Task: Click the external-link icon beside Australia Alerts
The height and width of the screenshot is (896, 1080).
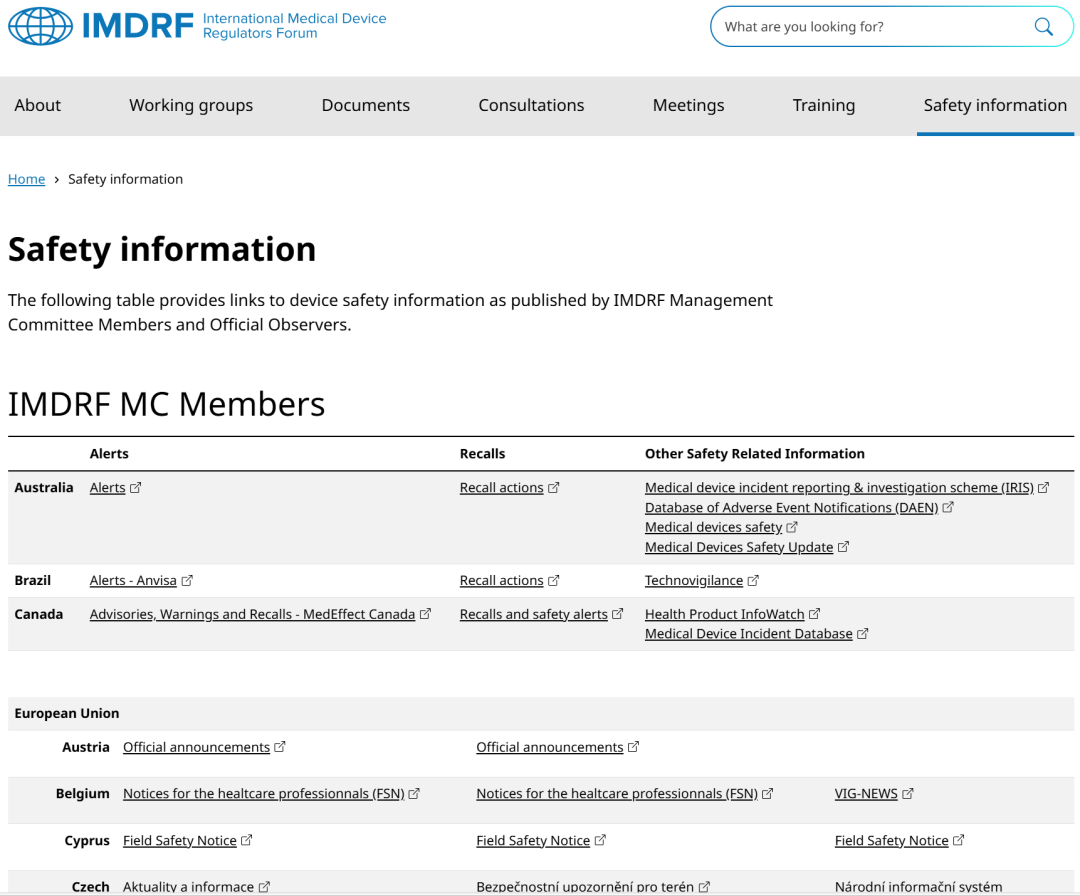Action: point(136,488)
